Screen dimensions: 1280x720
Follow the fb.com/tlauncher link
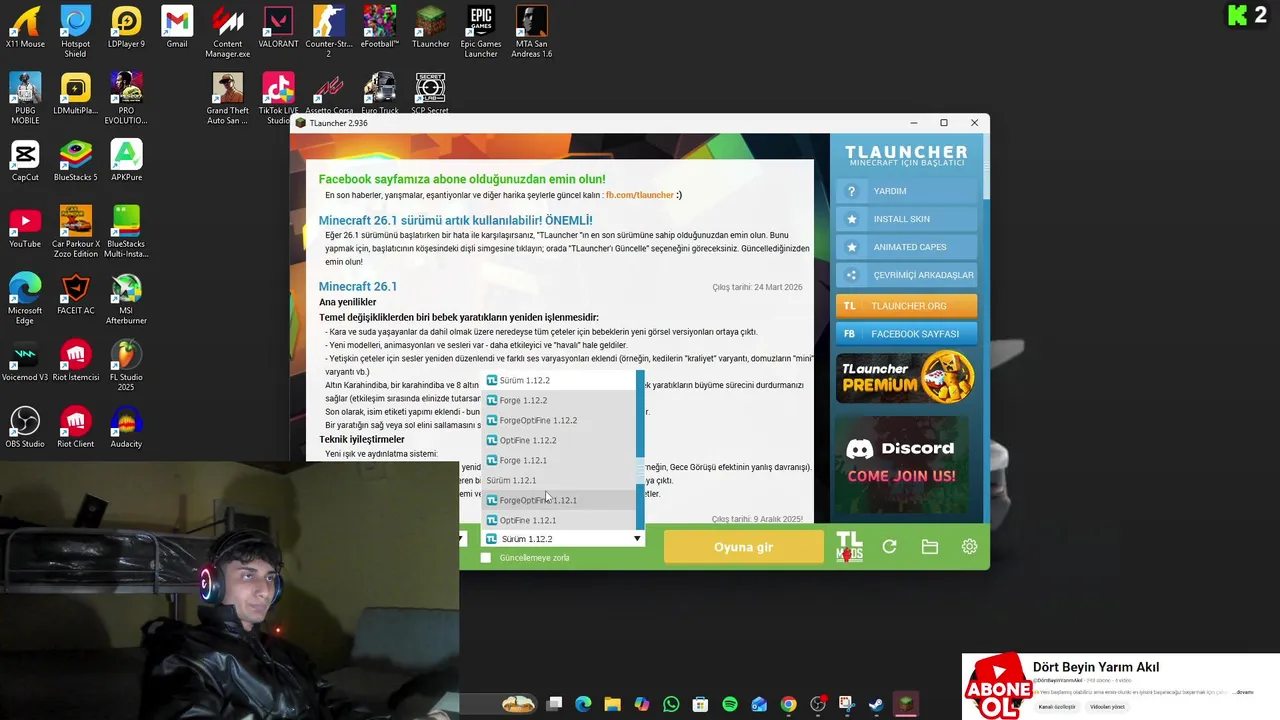click(x=639, y=195)
